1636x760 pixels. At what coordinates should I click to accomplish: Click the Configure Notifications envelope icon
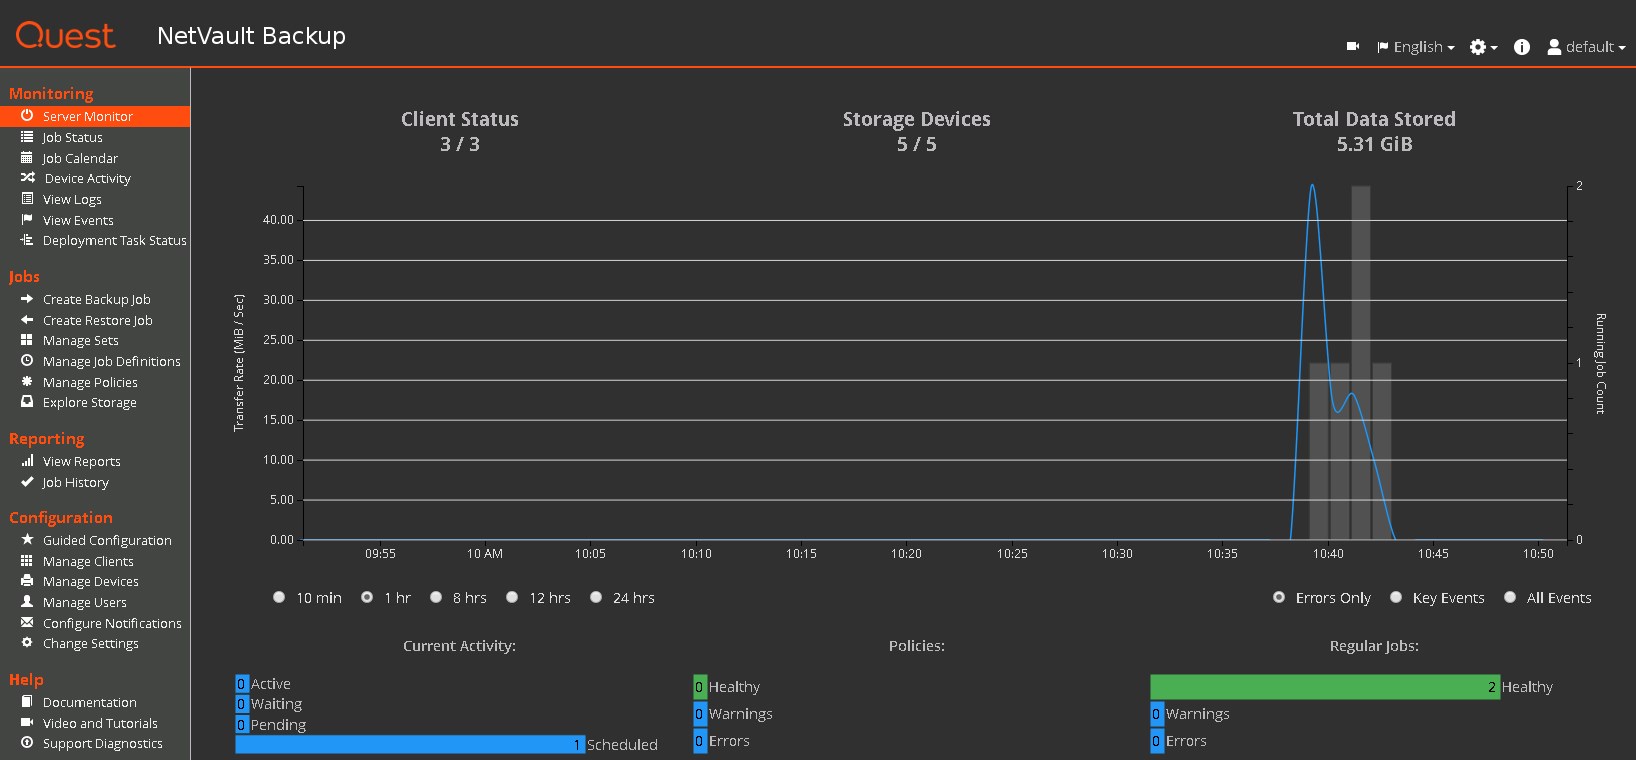click(27, 623)
